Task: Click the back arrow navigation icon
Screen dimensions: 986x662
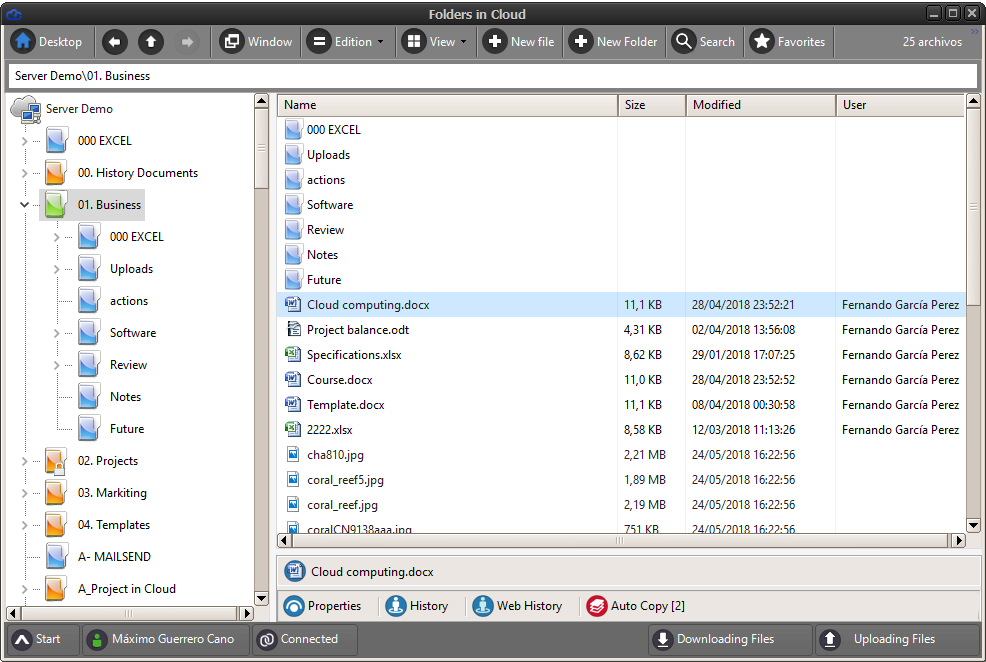Action: click(114, 41)
